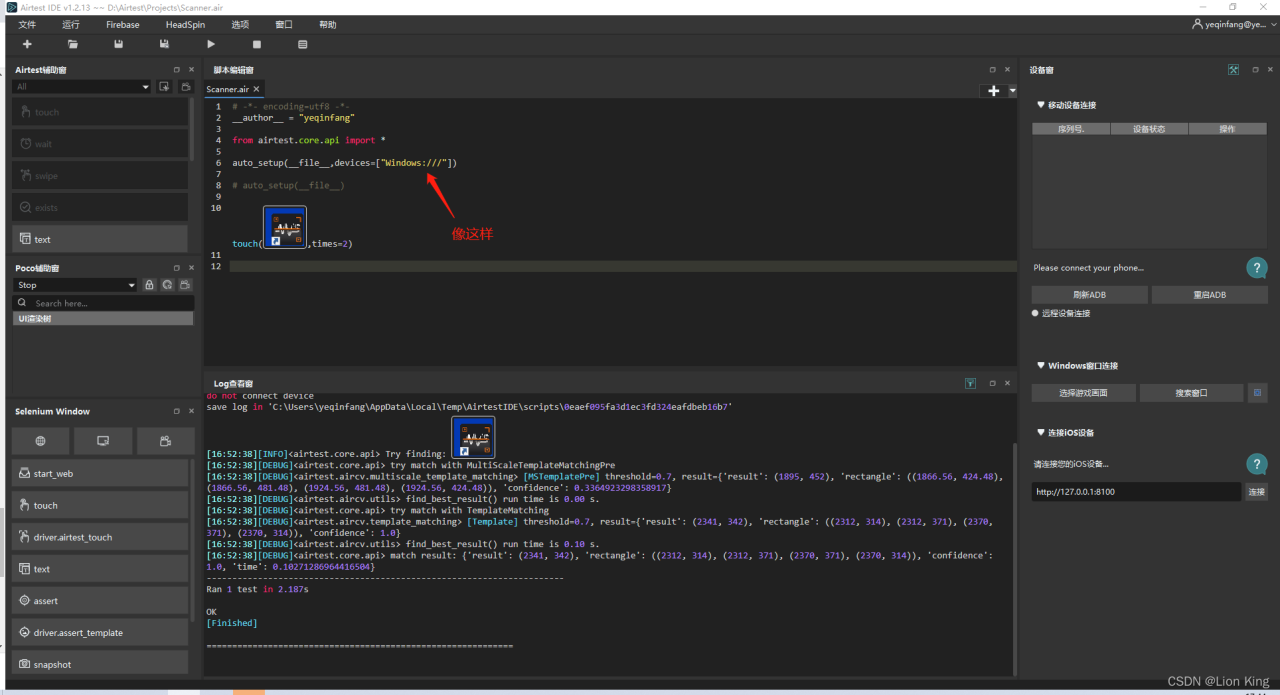
Task: Click the touch template image in editor
Action: 285,227
